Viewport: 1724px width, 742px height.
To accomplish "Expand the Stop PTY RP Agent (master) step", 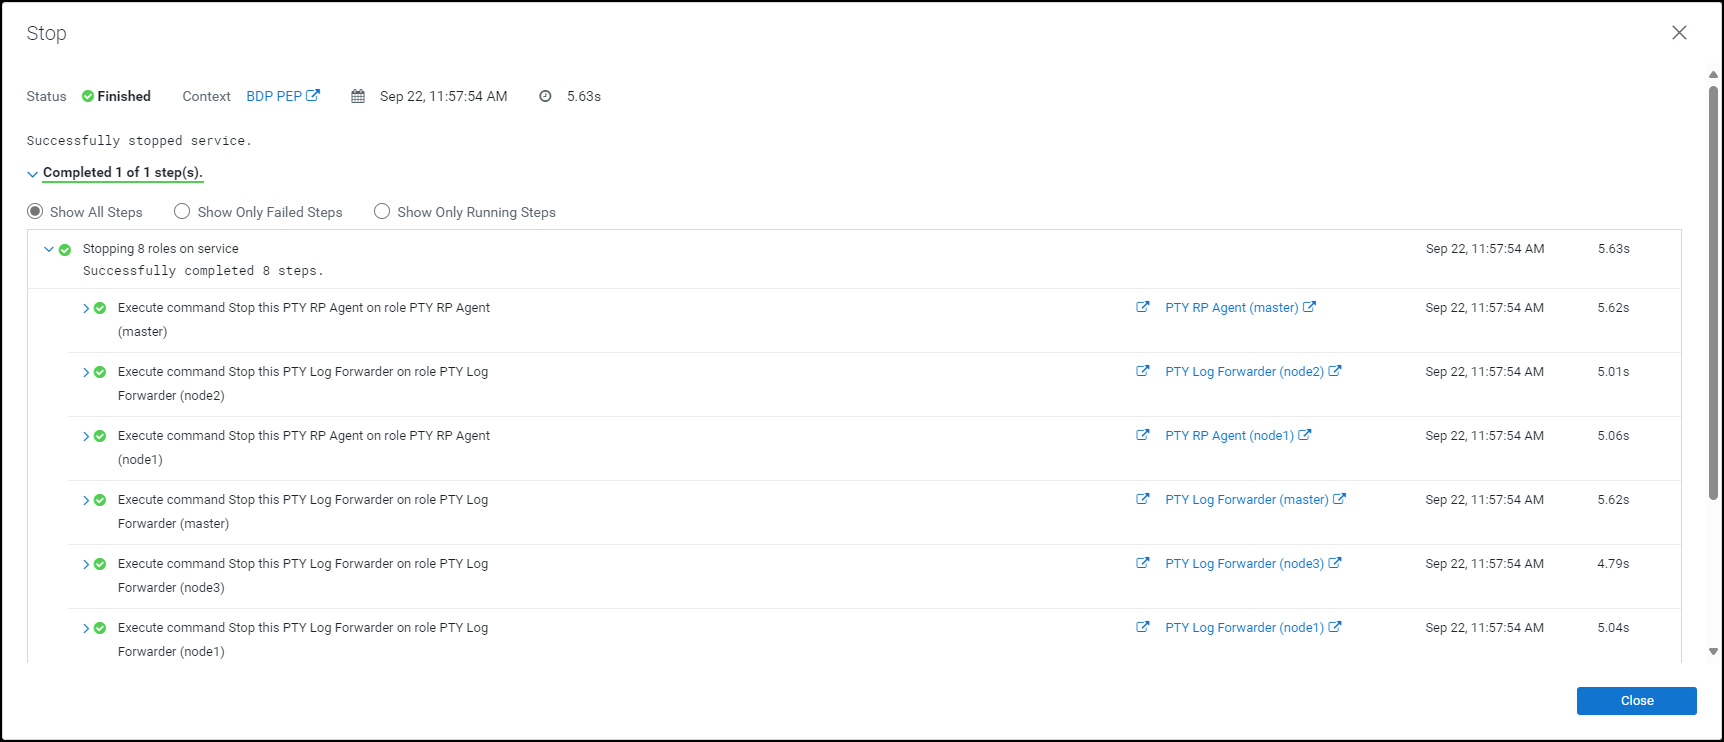I will coord(86,308).
